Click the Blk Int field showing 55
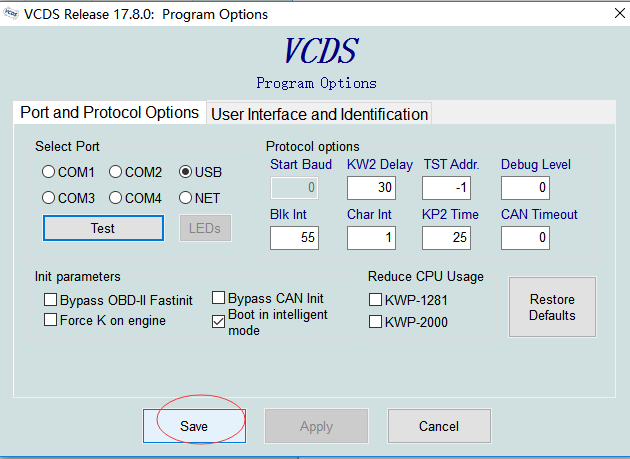Image resolution: width=630 pixels, height=459 pixels. point(295,238)
